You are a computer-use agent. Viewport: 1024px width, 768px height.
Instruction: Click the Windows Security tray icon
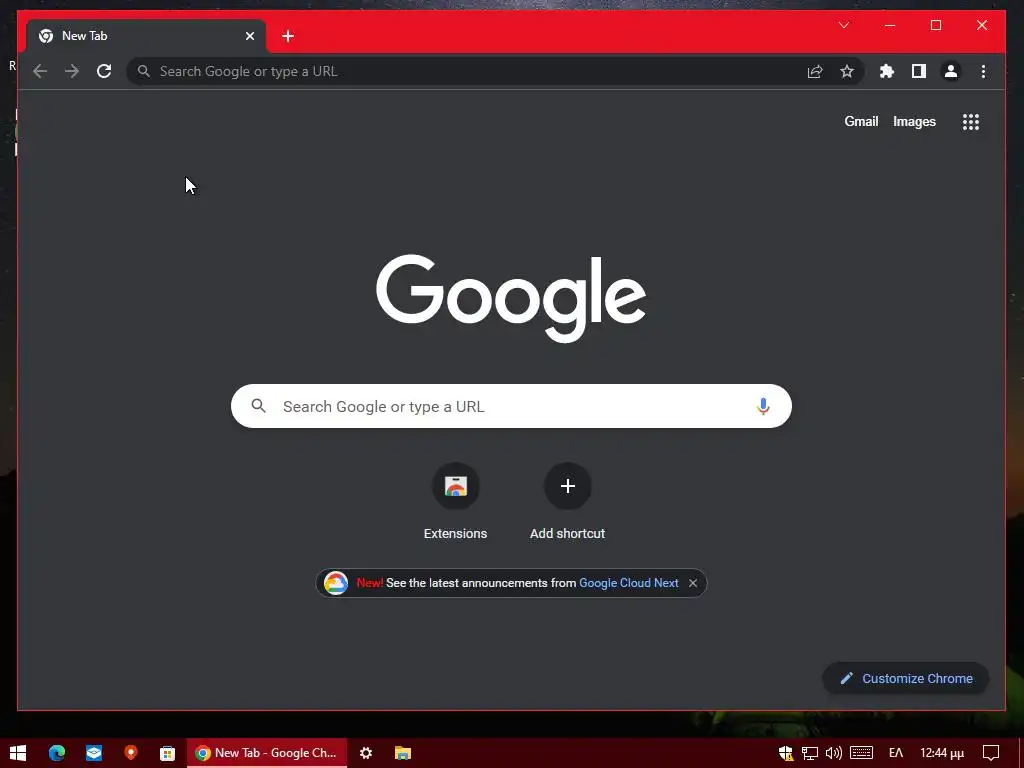786,753
